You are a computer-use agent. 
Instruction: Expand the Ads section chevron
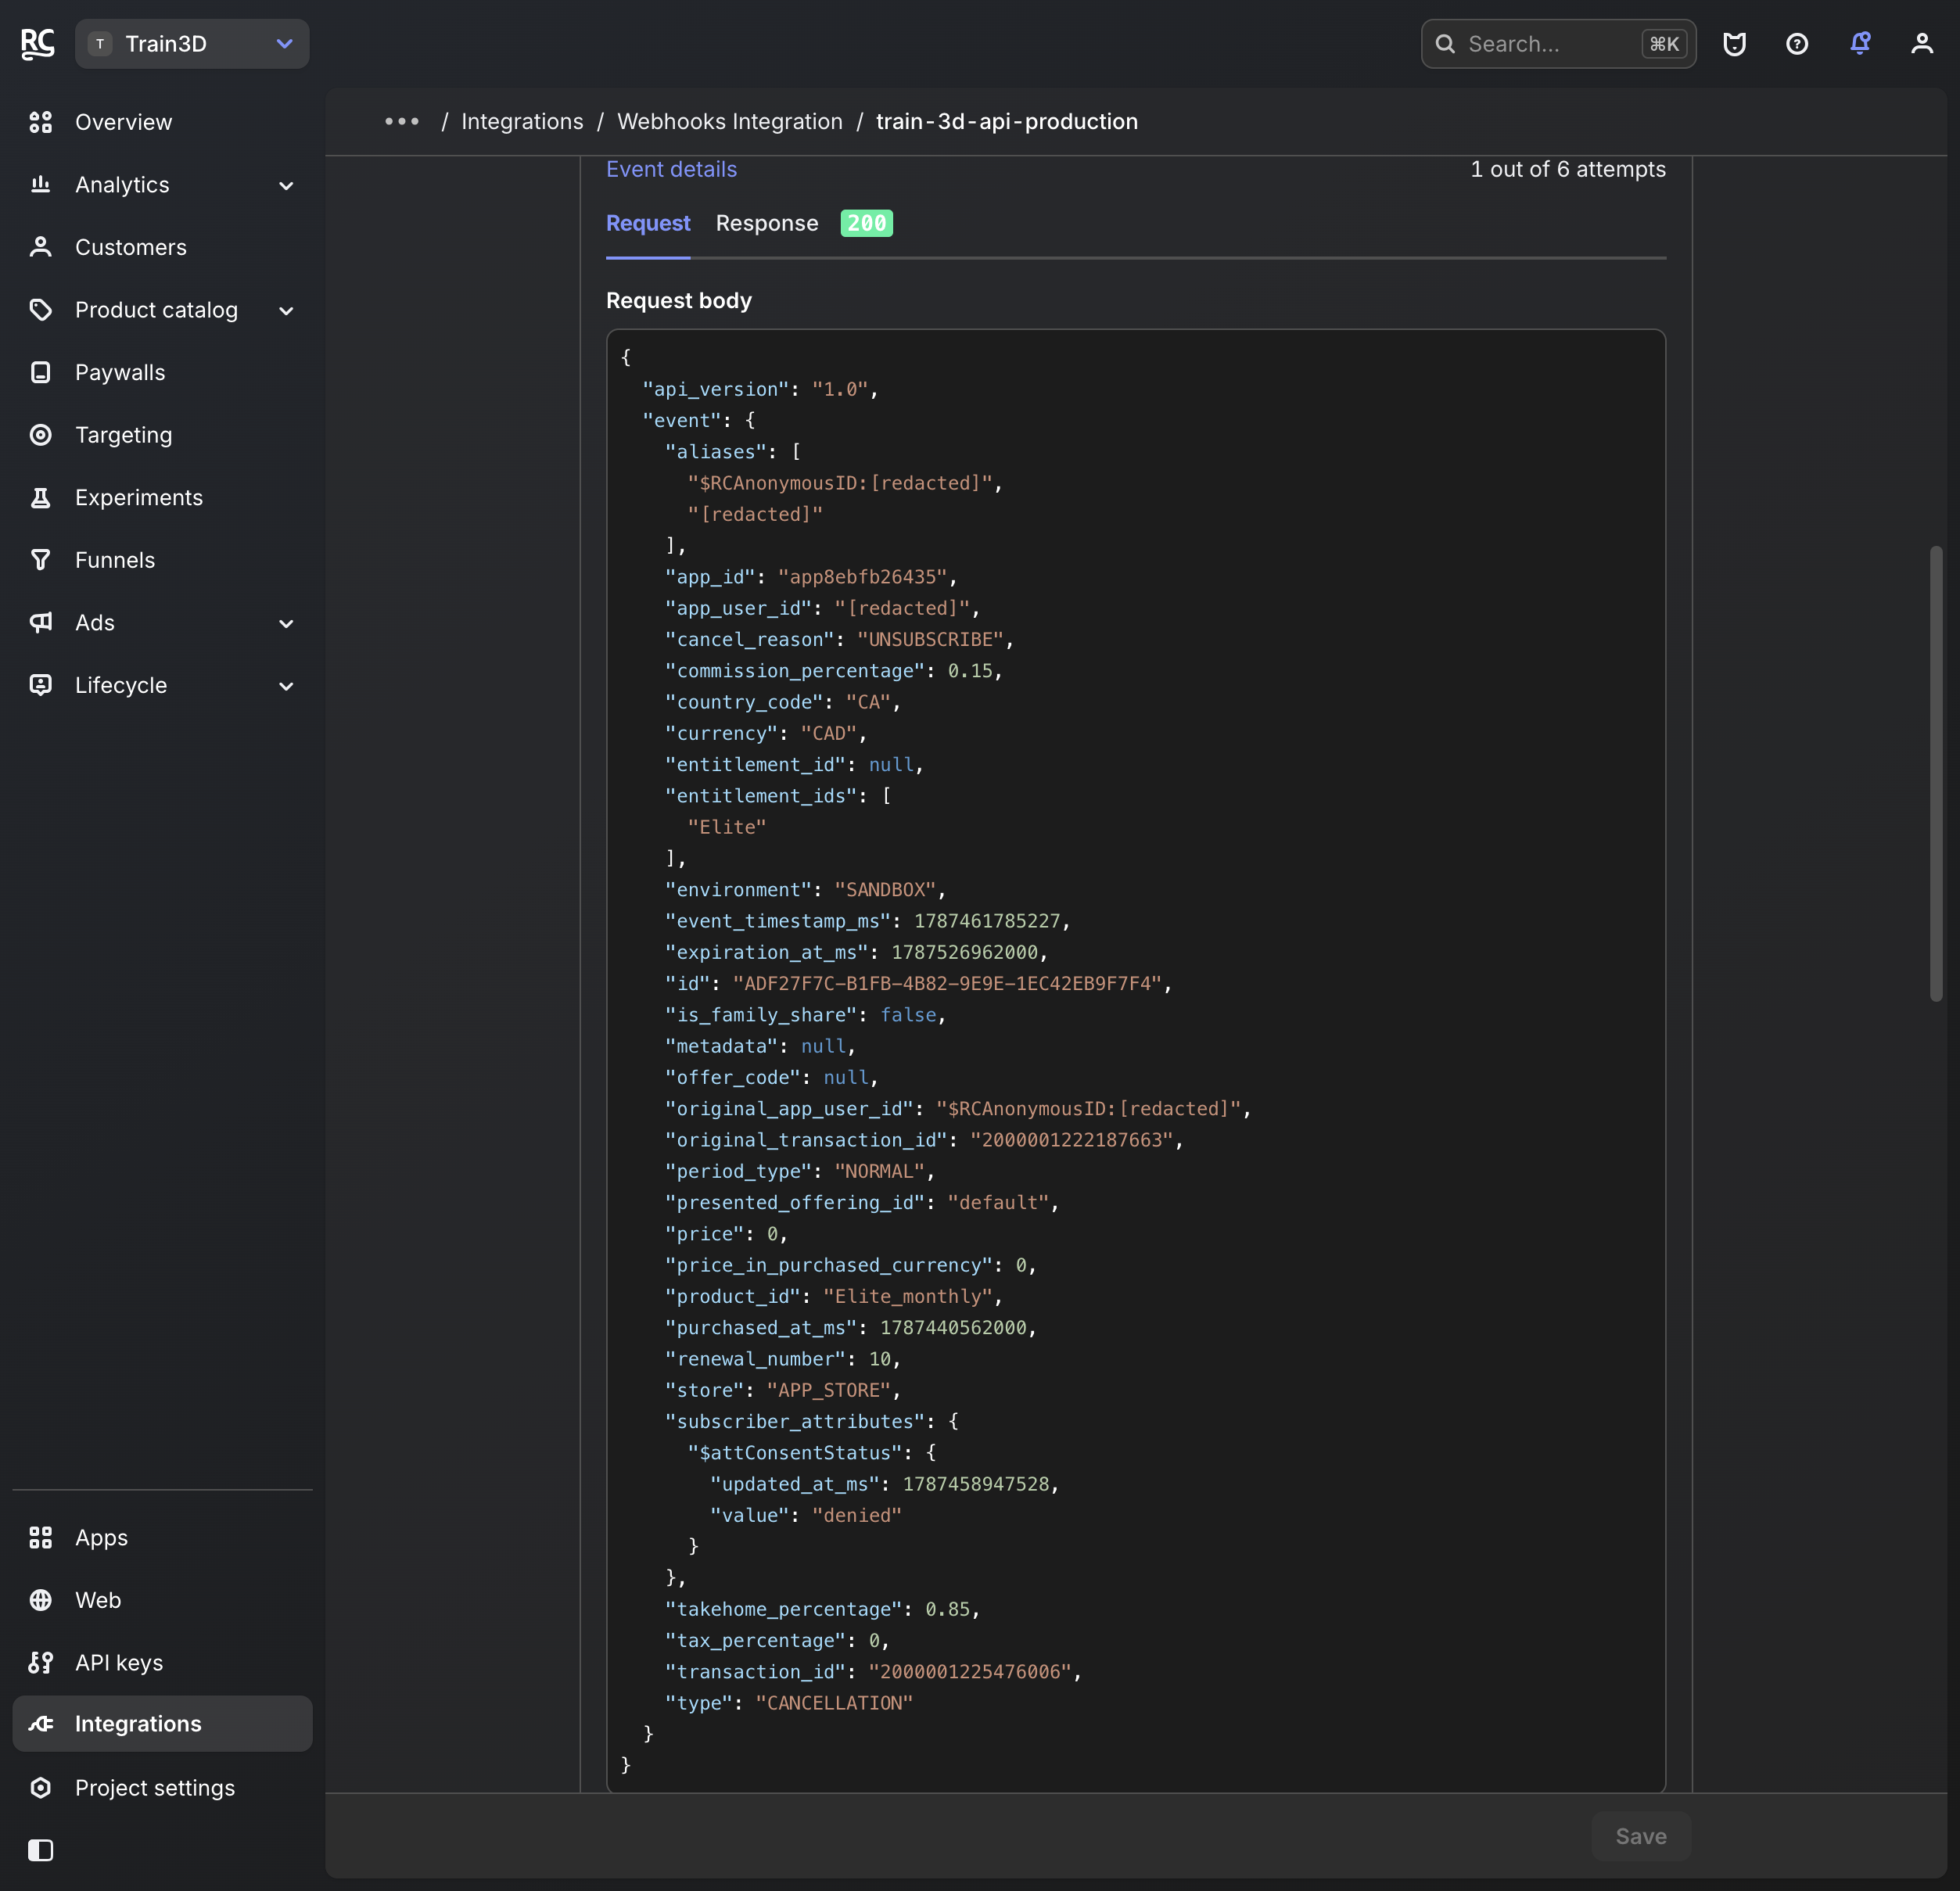(286, 624)
